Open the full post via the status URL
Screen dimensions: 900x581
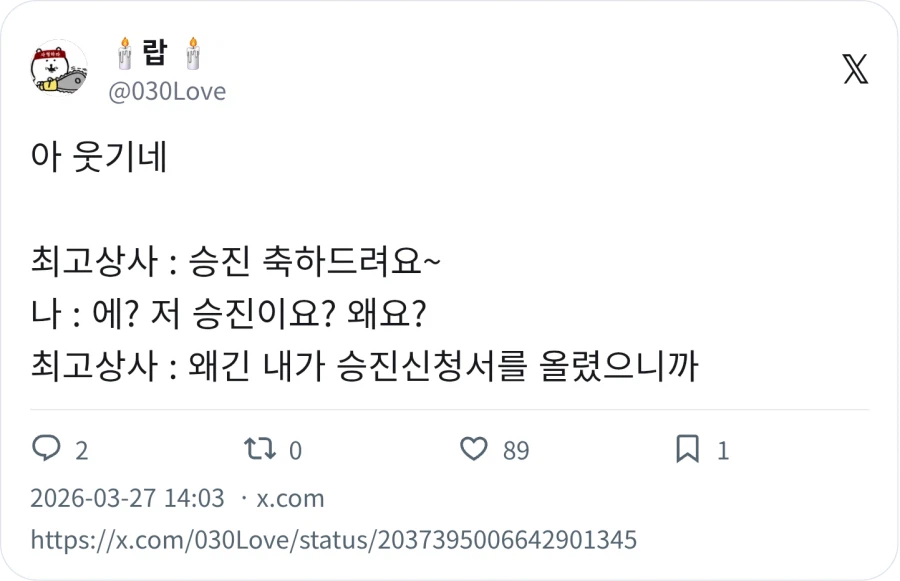333,538
